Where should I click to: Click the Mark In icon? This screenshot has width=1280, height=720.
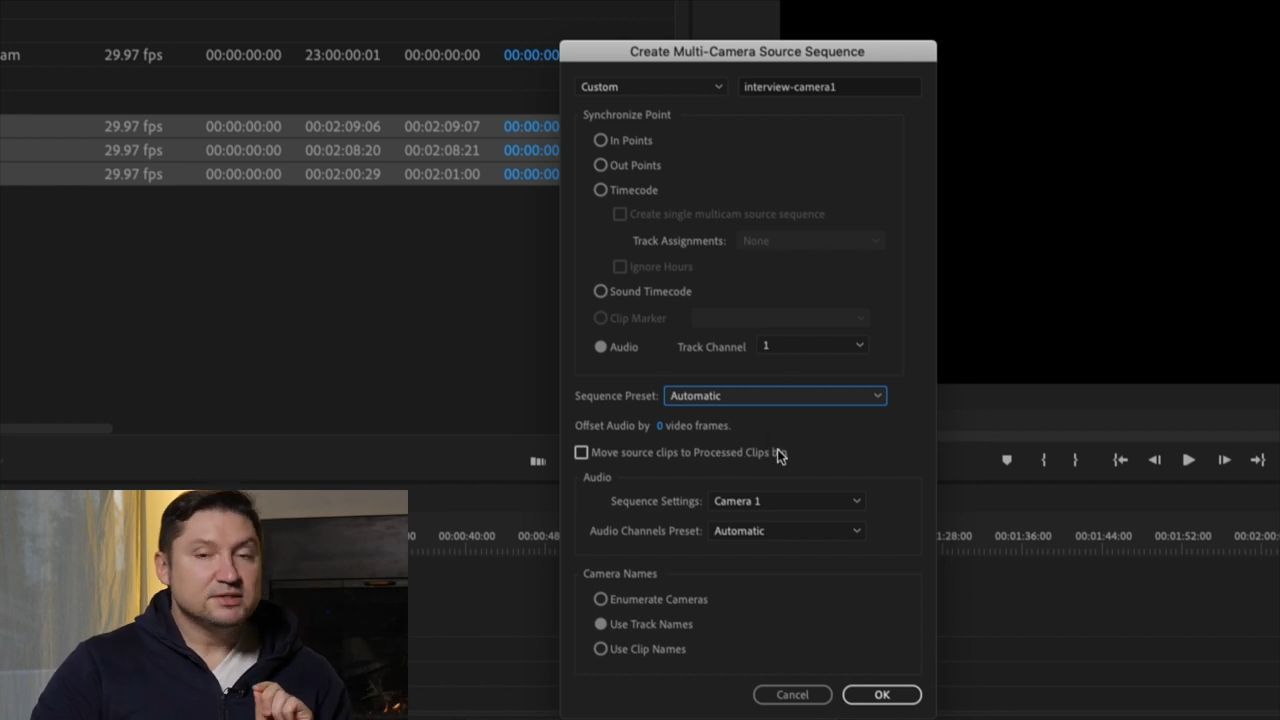tap(1043, 460)
